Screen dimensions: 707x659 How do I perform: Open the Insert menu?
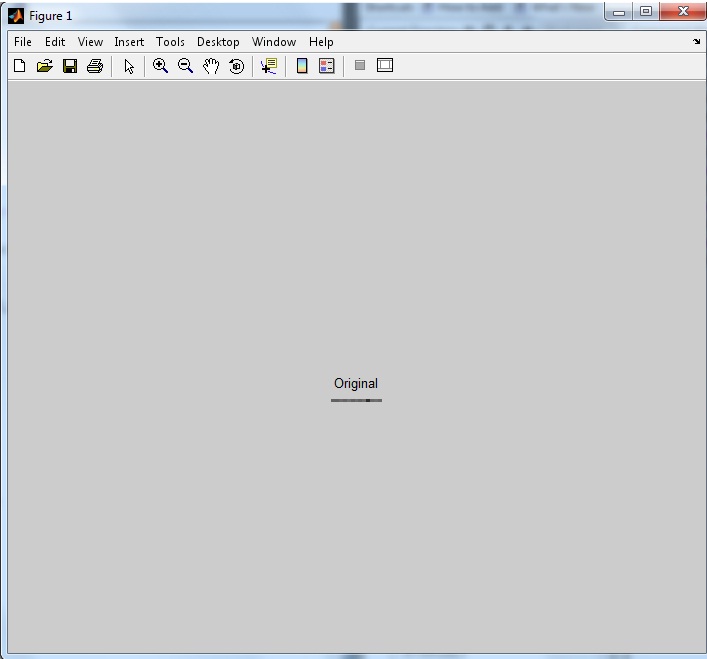click(x=129, y=42)
